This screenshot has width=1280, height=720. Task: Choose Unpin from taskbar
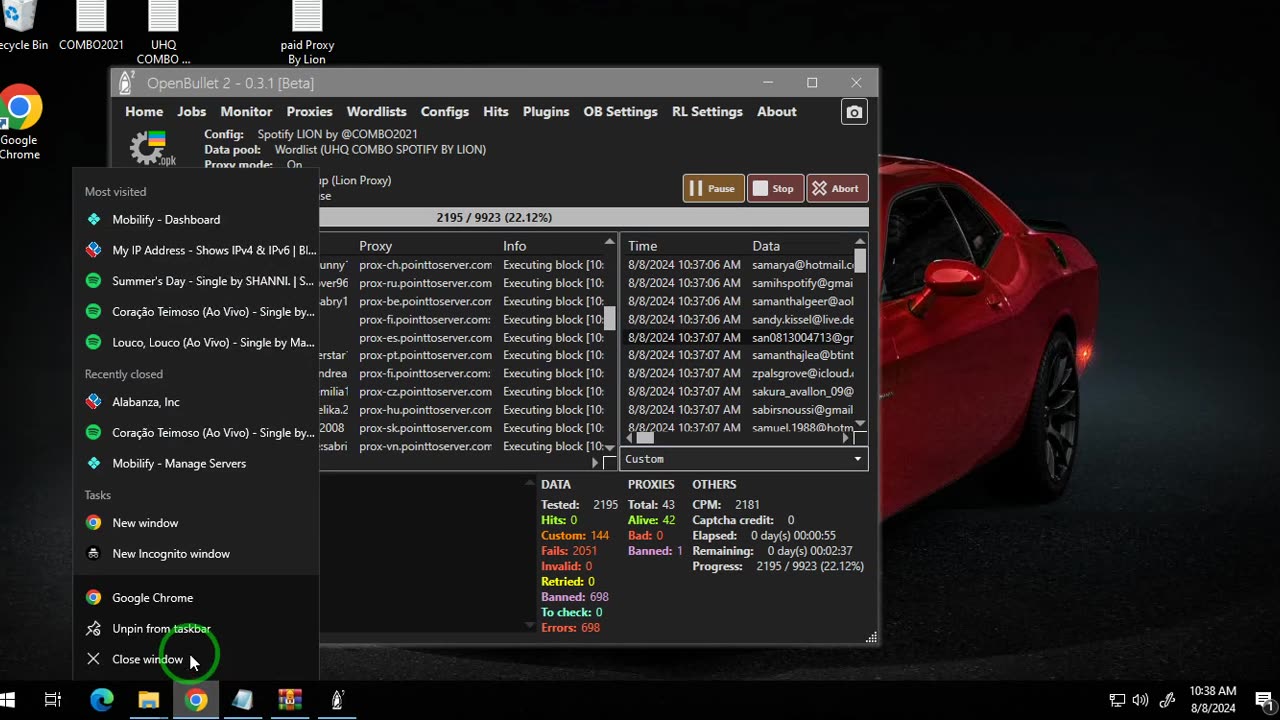point(196,629)
